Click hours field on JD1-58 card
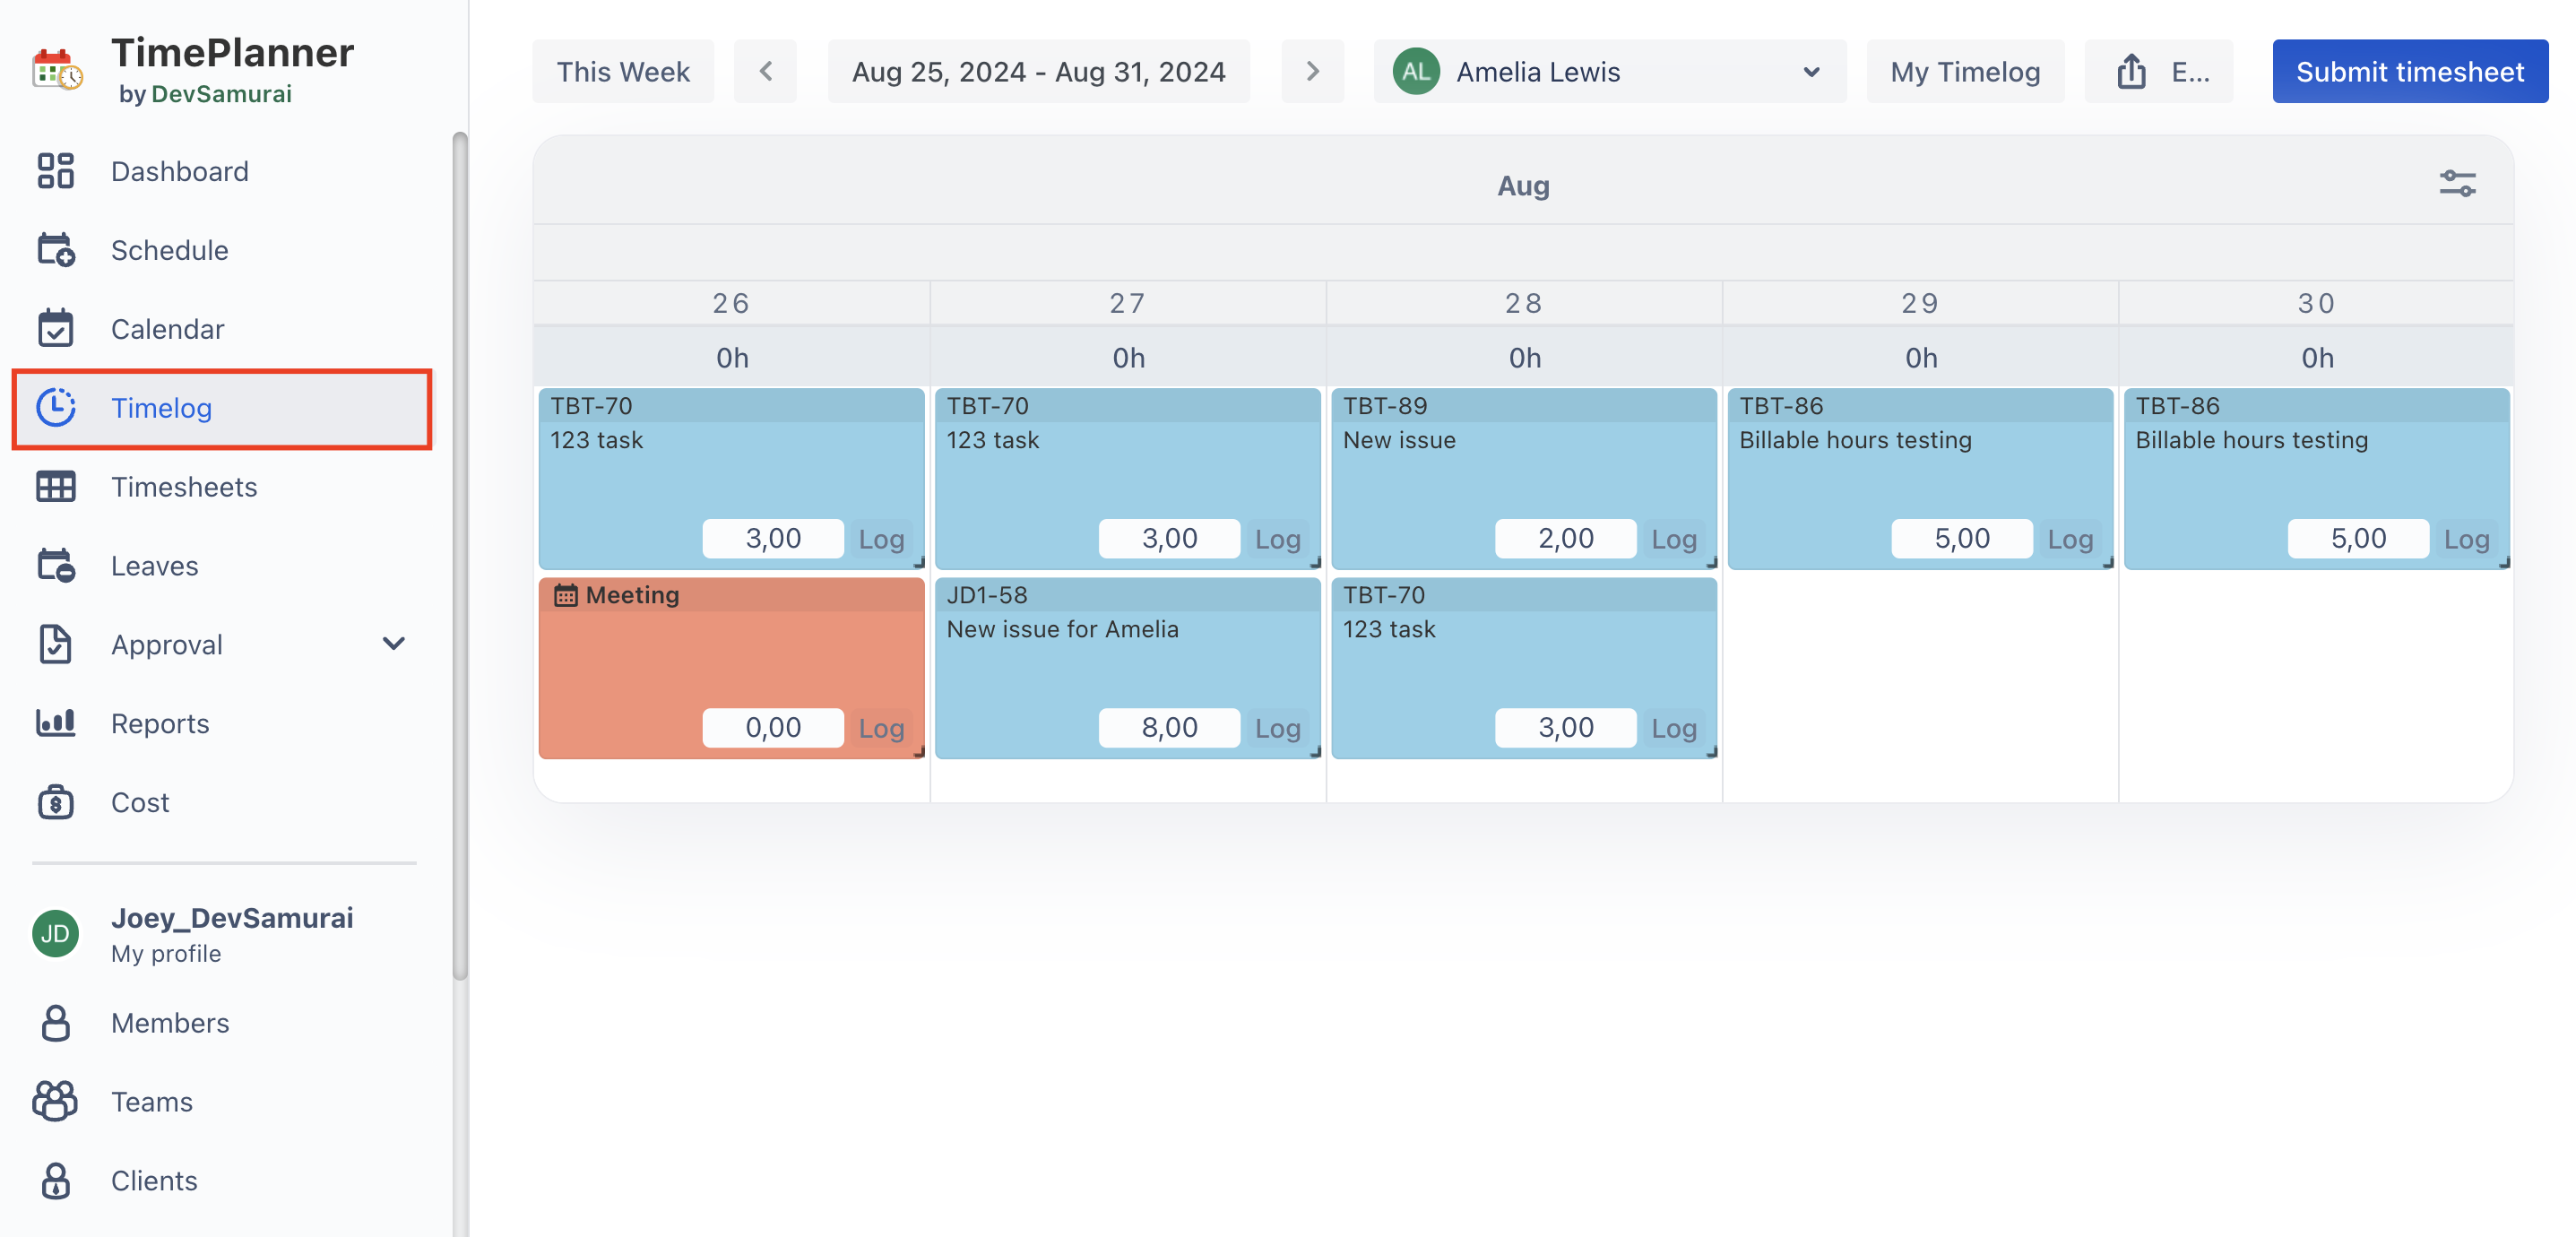The width and height of the screenshot is (2576, 1237). point(1168,728)
